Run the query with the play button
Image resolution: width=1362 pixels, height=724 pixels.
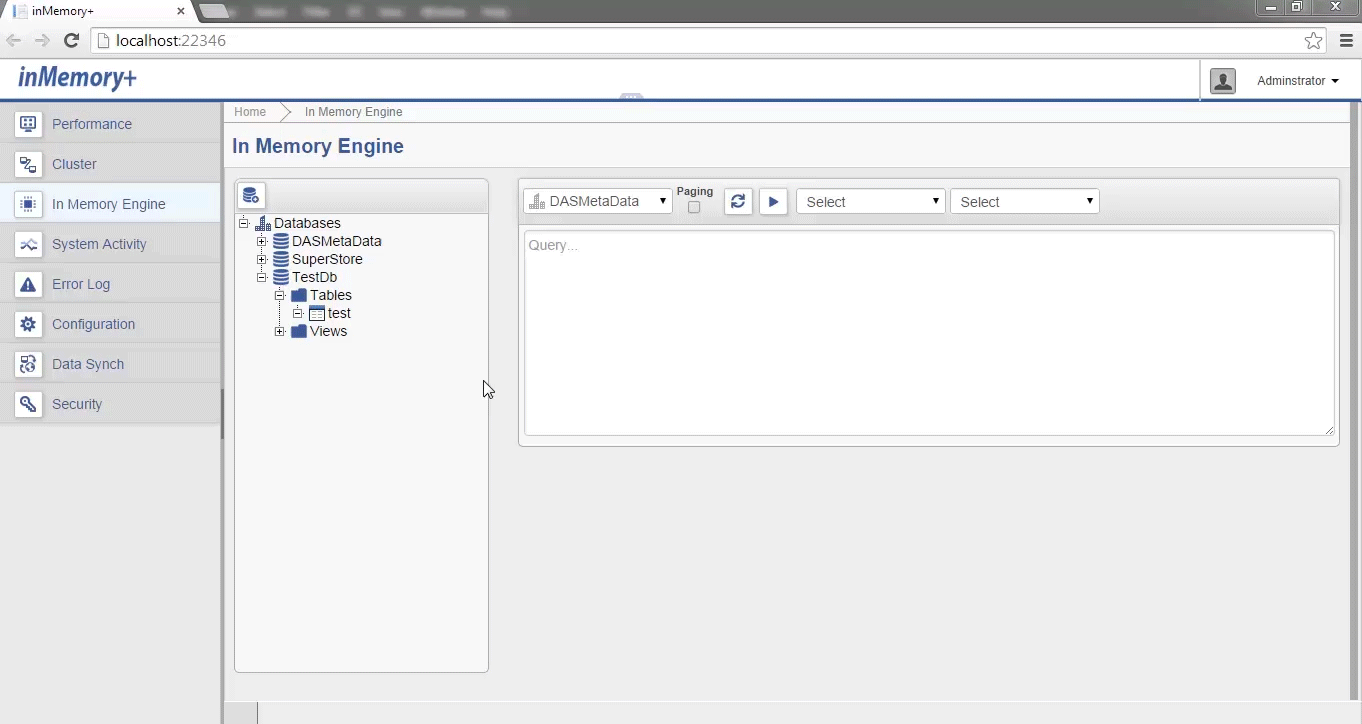click(x=773, y=201)
